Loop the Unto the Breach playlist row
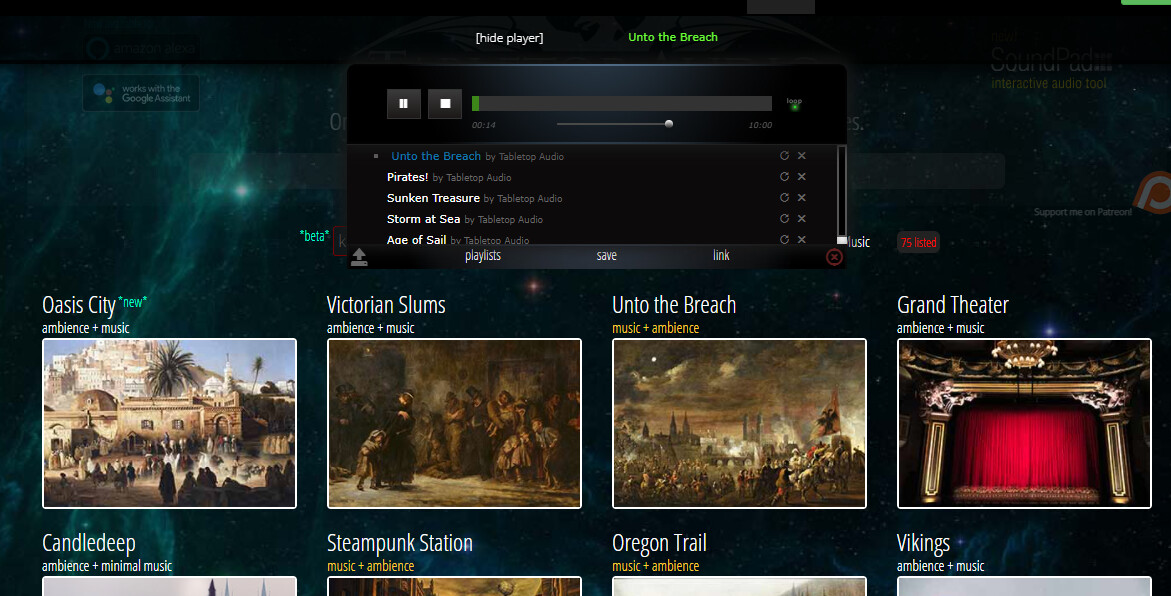Screen dimensions: 1171x596 coord(784,155)
